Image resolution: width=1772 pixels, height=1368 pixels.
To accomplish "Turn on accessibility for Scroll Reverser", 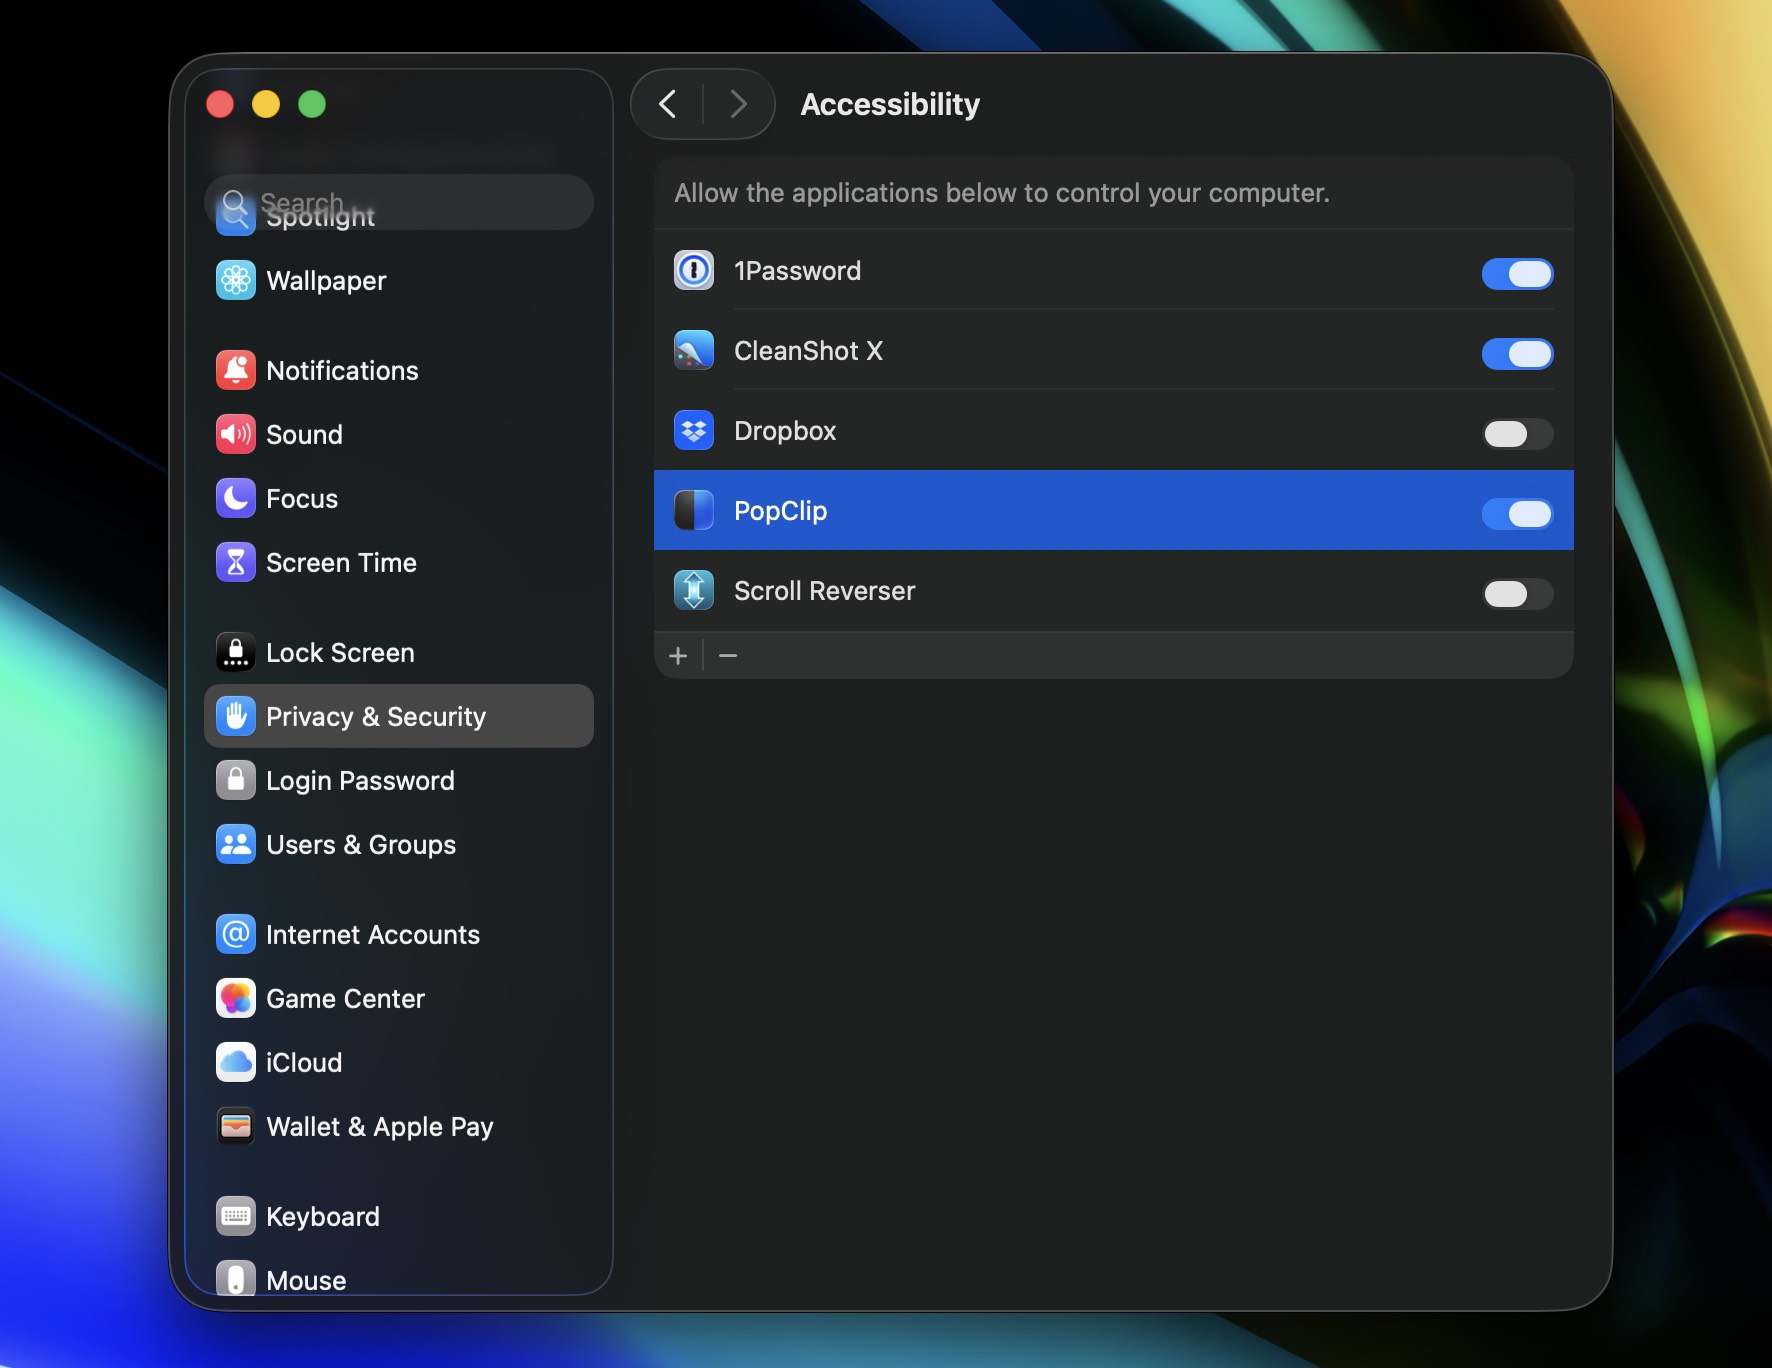I will (1517, 594).
